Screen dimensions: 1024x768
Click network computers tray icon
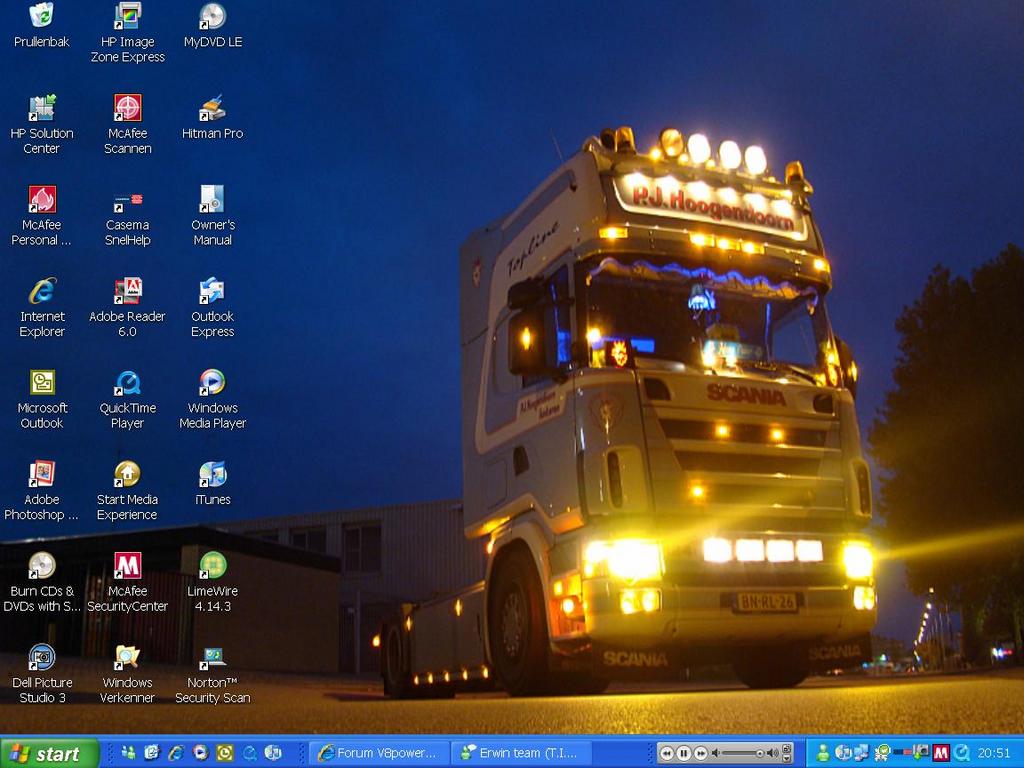[x=861, y=753]
